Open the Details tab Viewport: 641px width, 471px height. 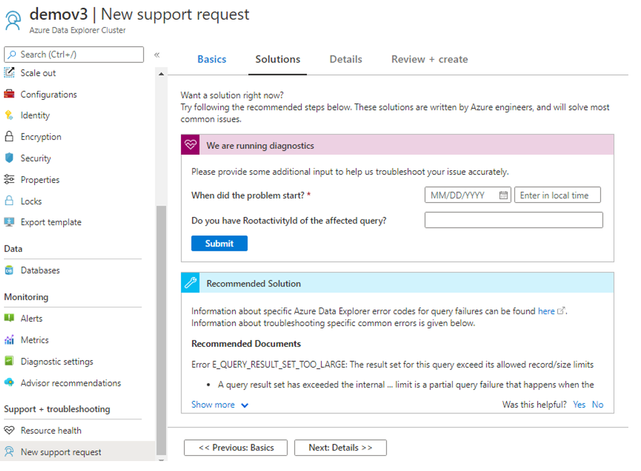coord(346,59)
